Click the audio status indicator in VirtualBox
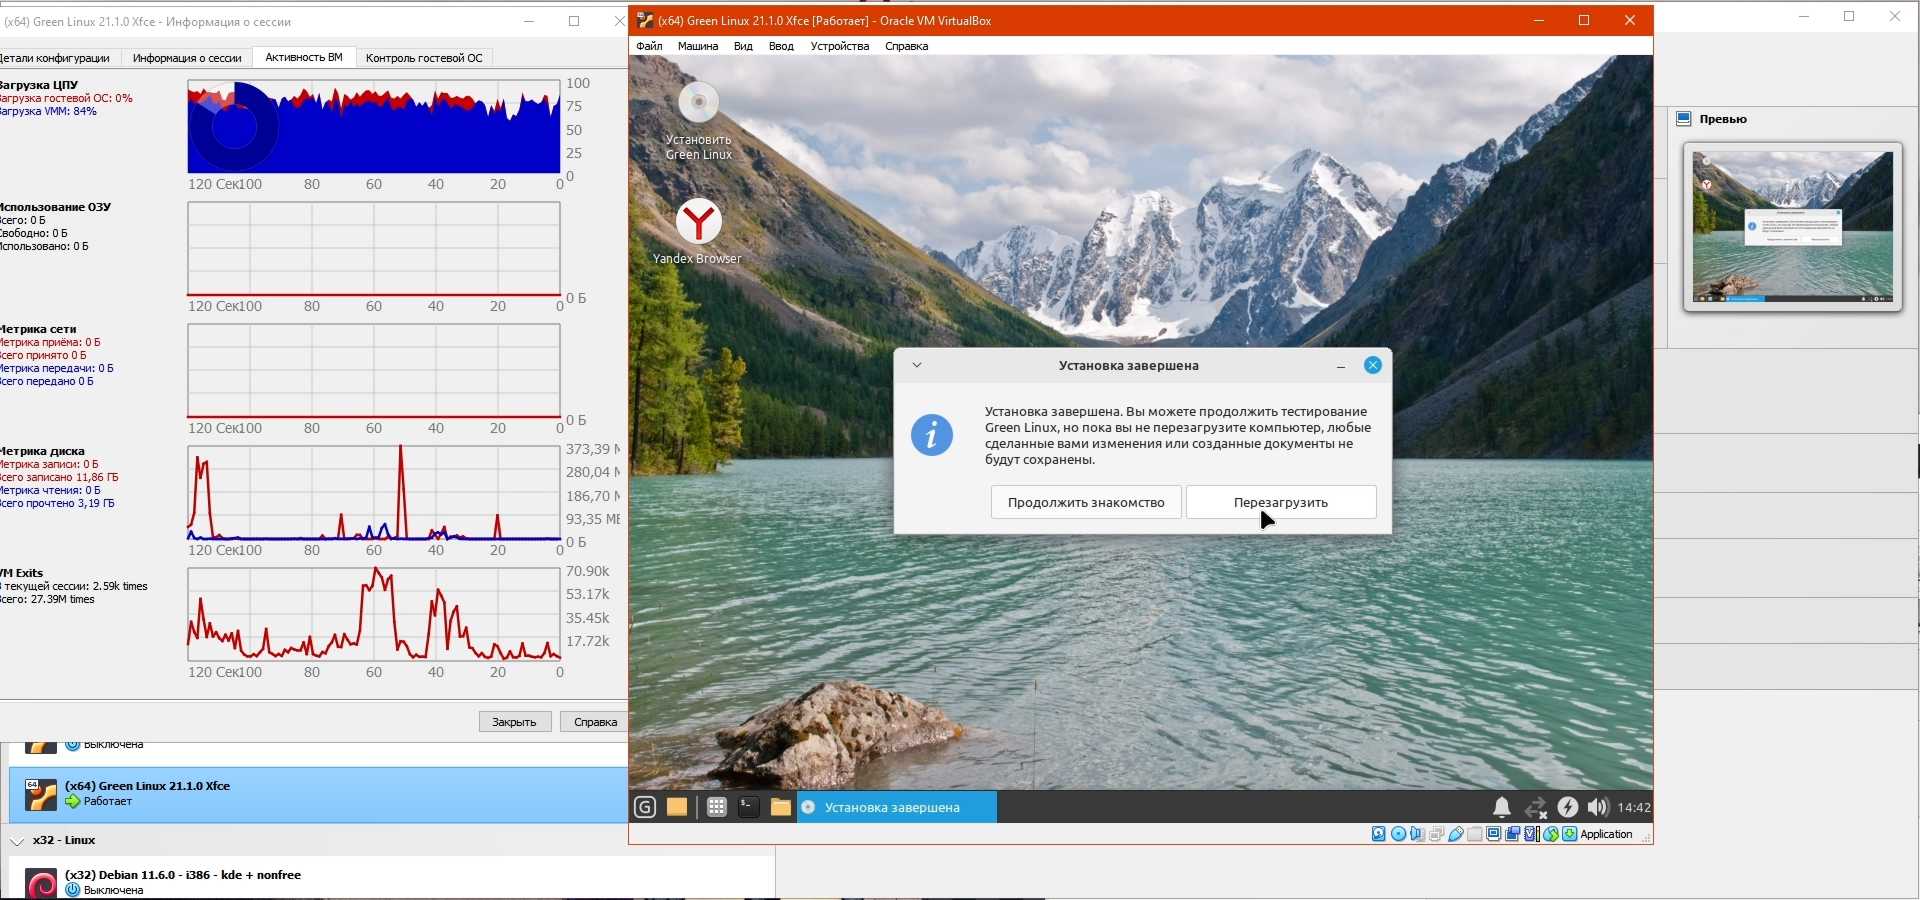Image resolution: width=1920 pixels, height=900 pixels. click(1417, 834)
